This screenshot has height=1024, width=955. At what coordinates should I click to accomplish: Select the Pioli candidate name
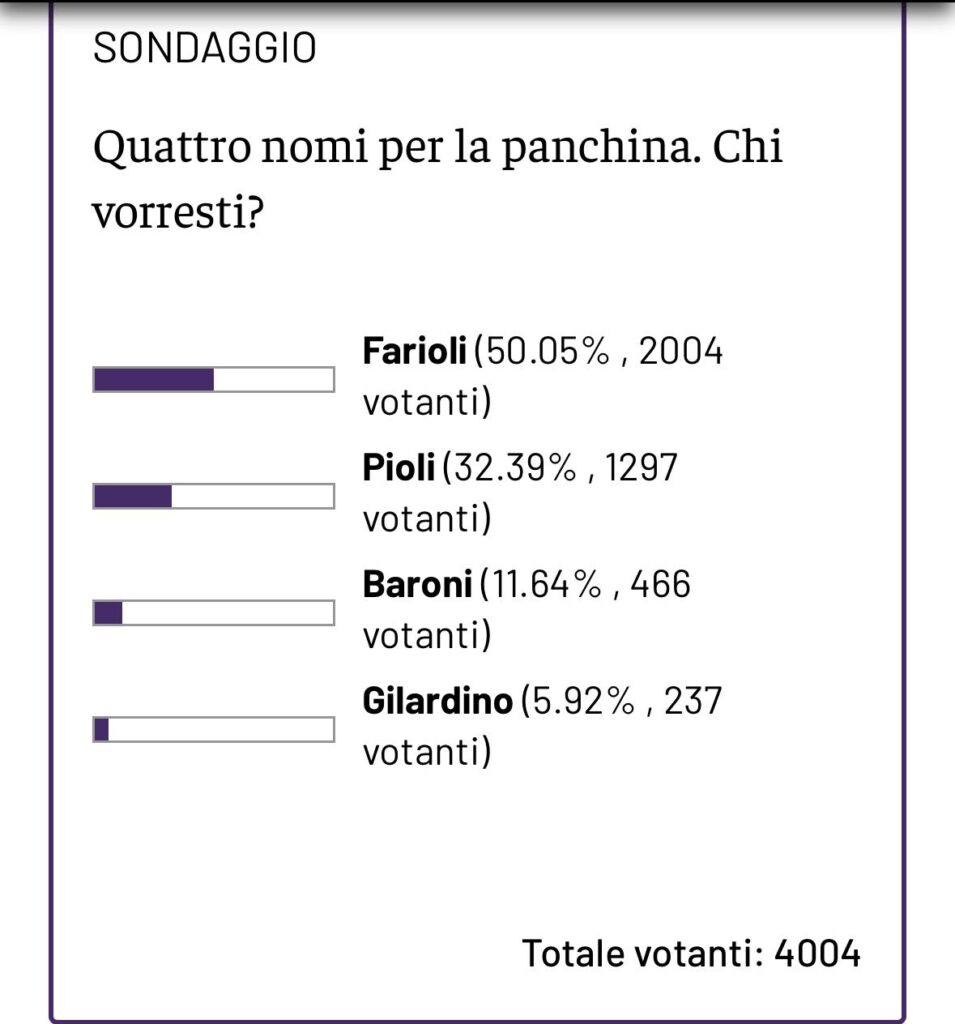398,468
